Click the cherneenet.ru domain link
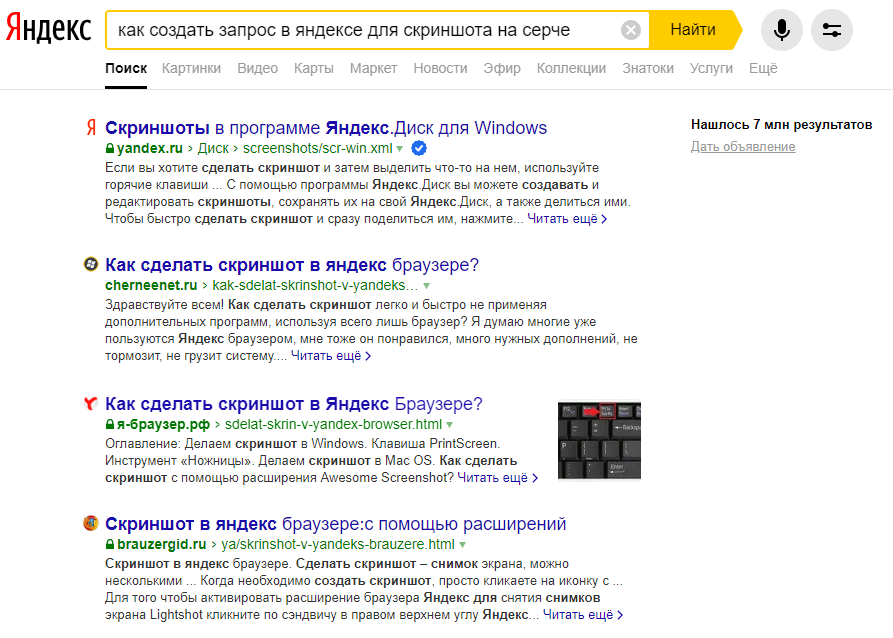 pyautogui.click(x=151, y=285)
